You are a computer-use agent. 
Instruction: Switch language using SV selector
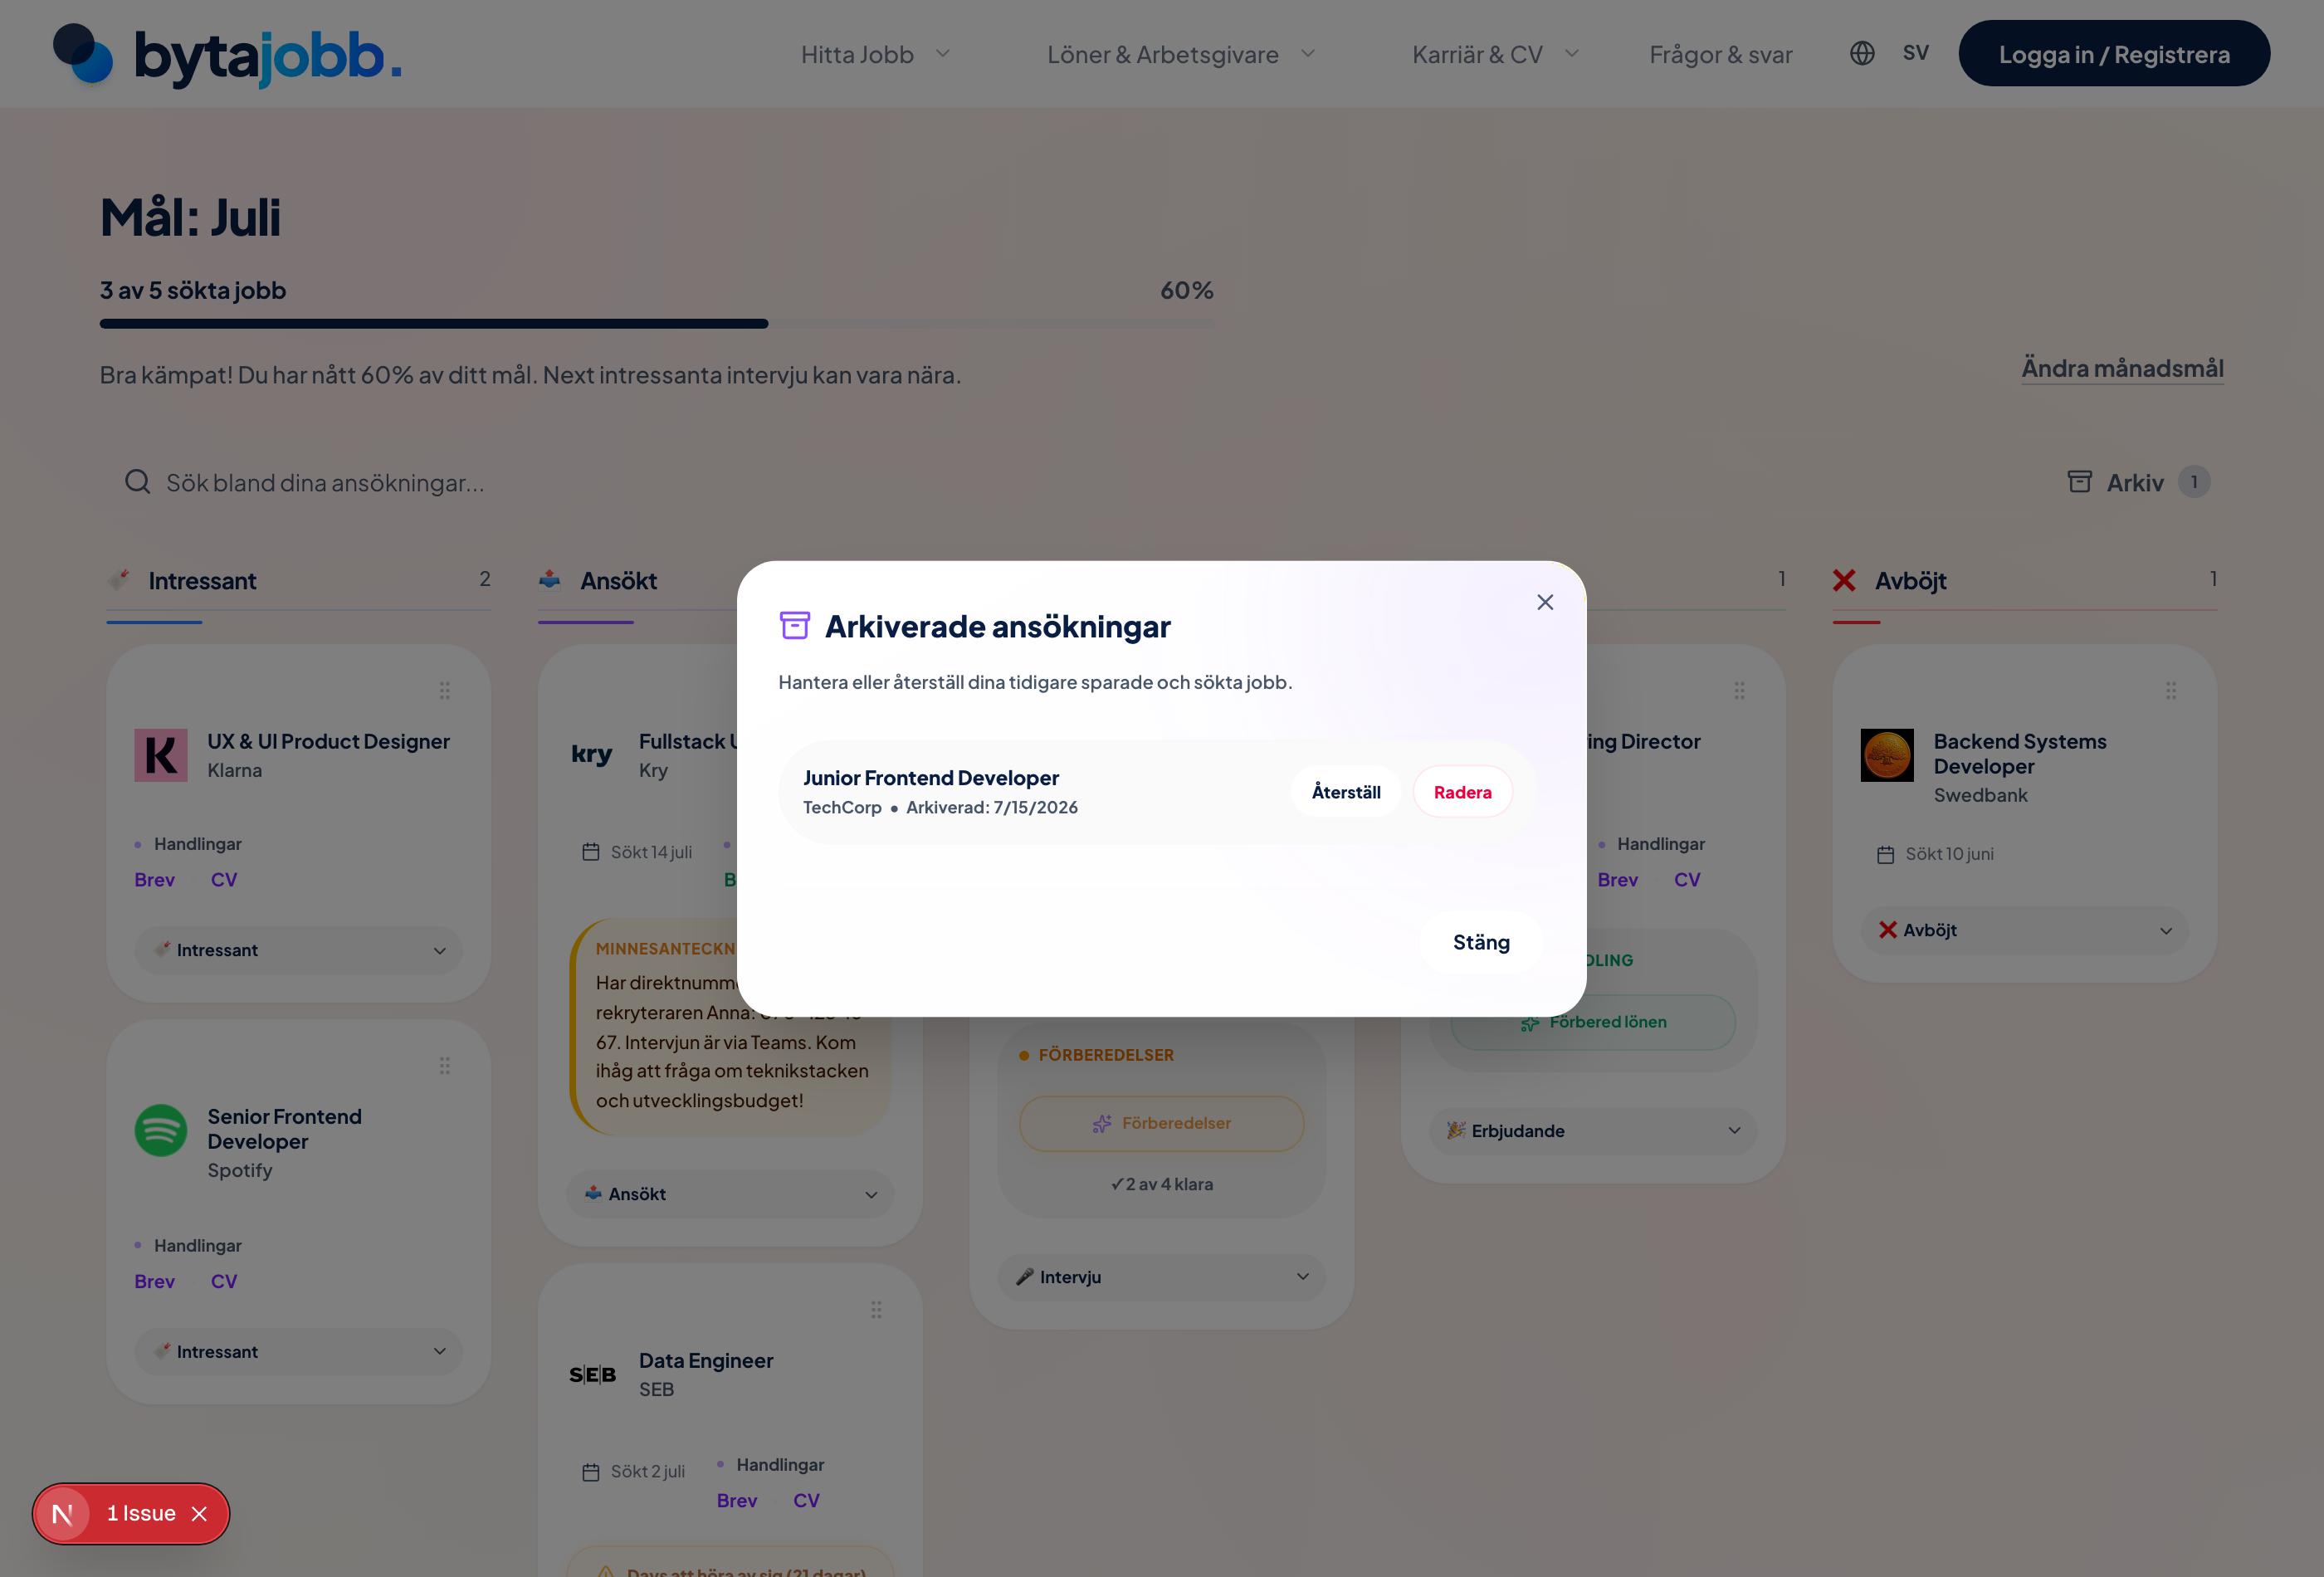[x=1916, y=53]
